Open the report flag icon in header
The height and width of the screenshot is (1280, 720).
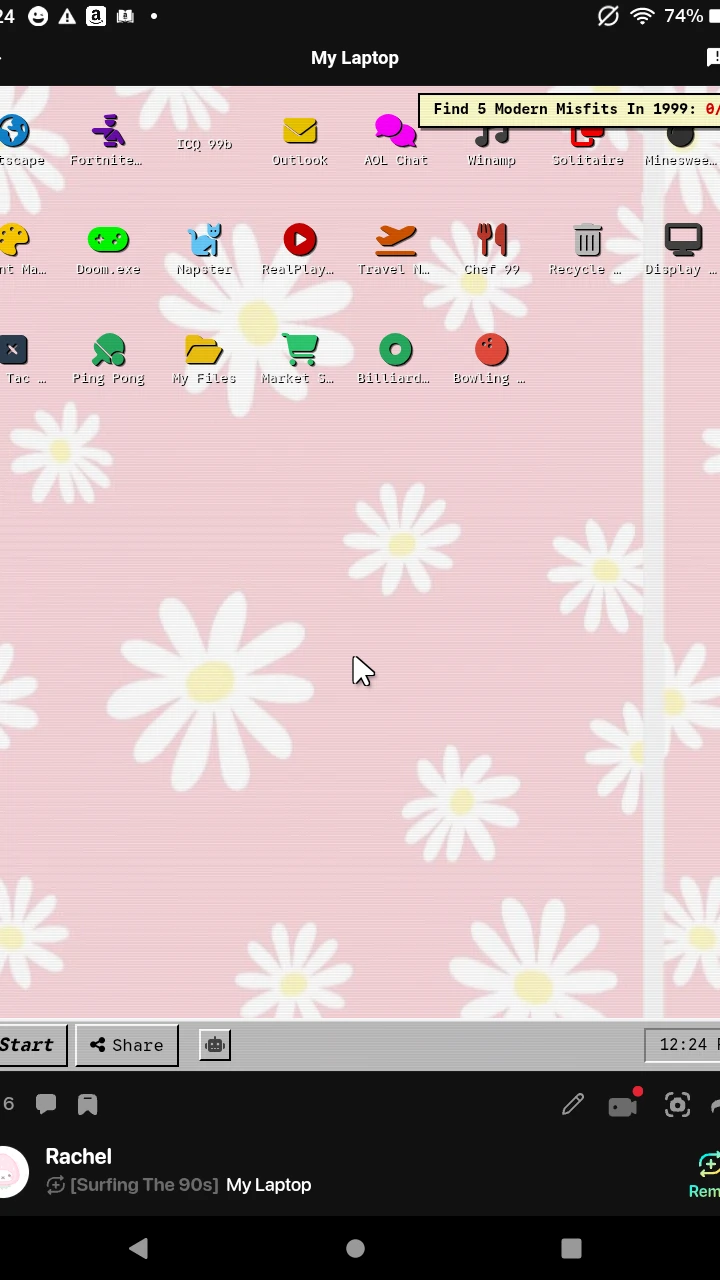(713, 58)
